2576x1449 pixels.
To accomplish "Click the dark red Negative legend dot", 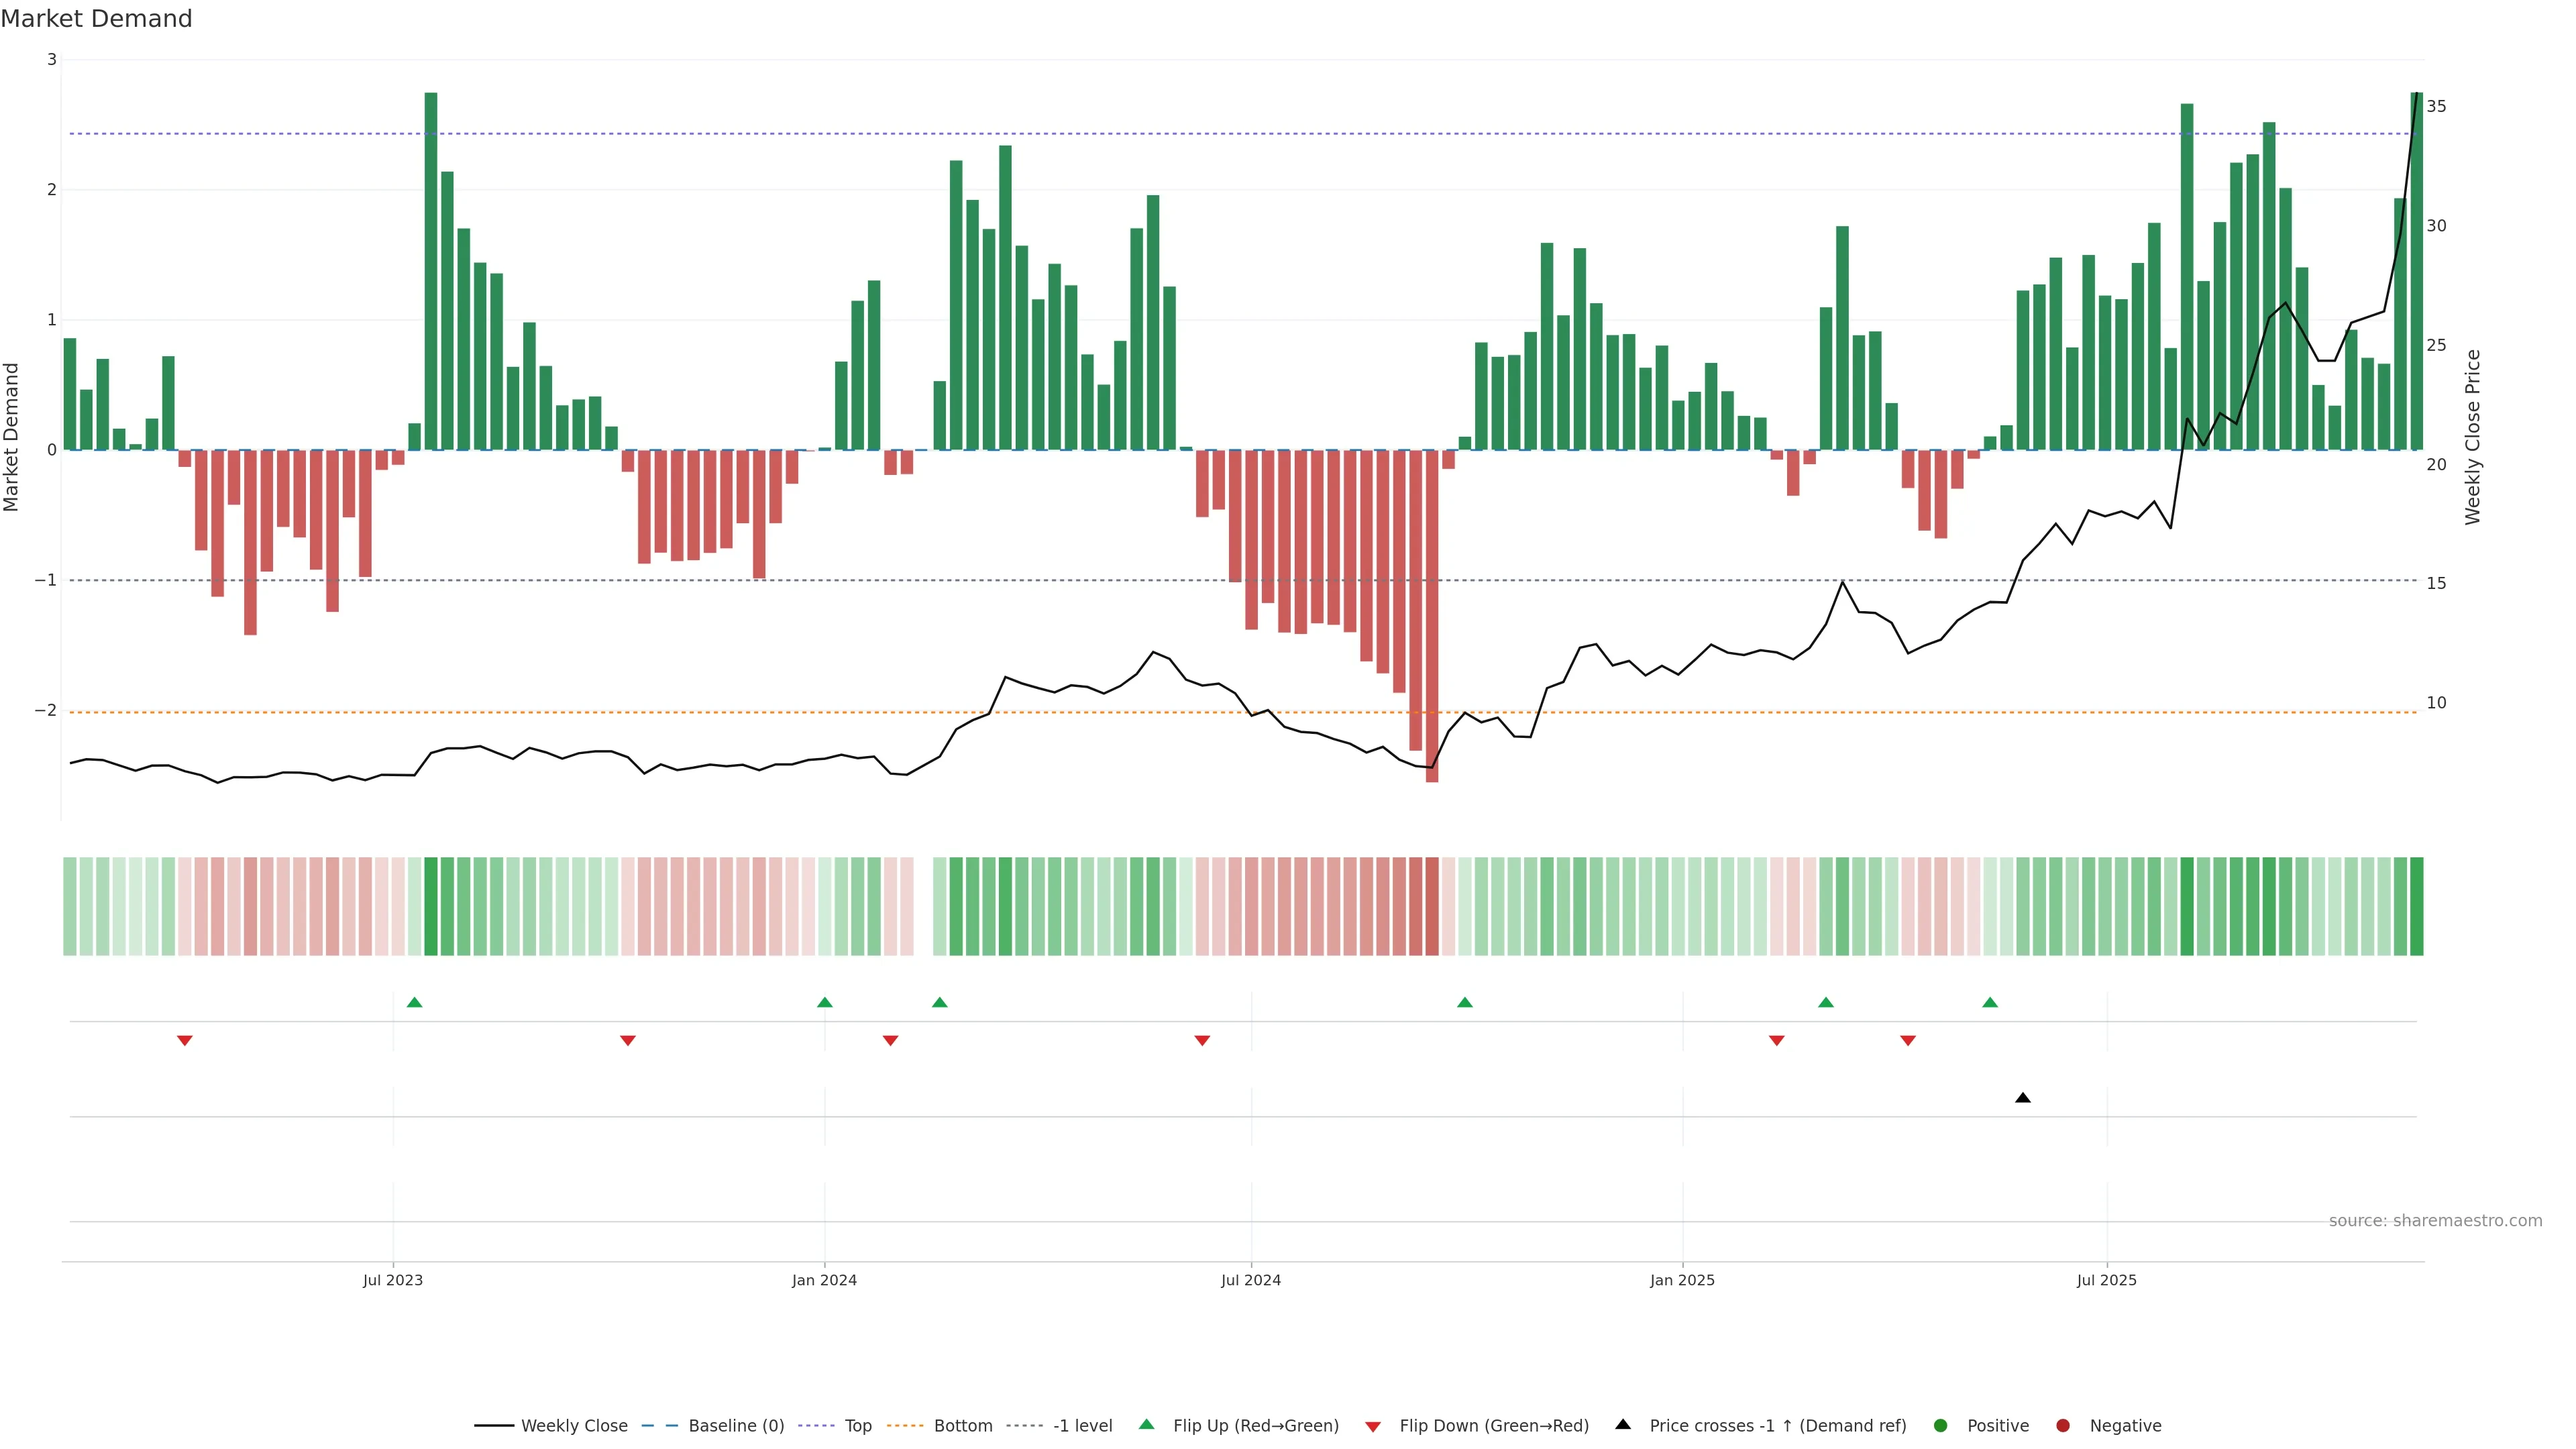I will tap(2063, 1426).
